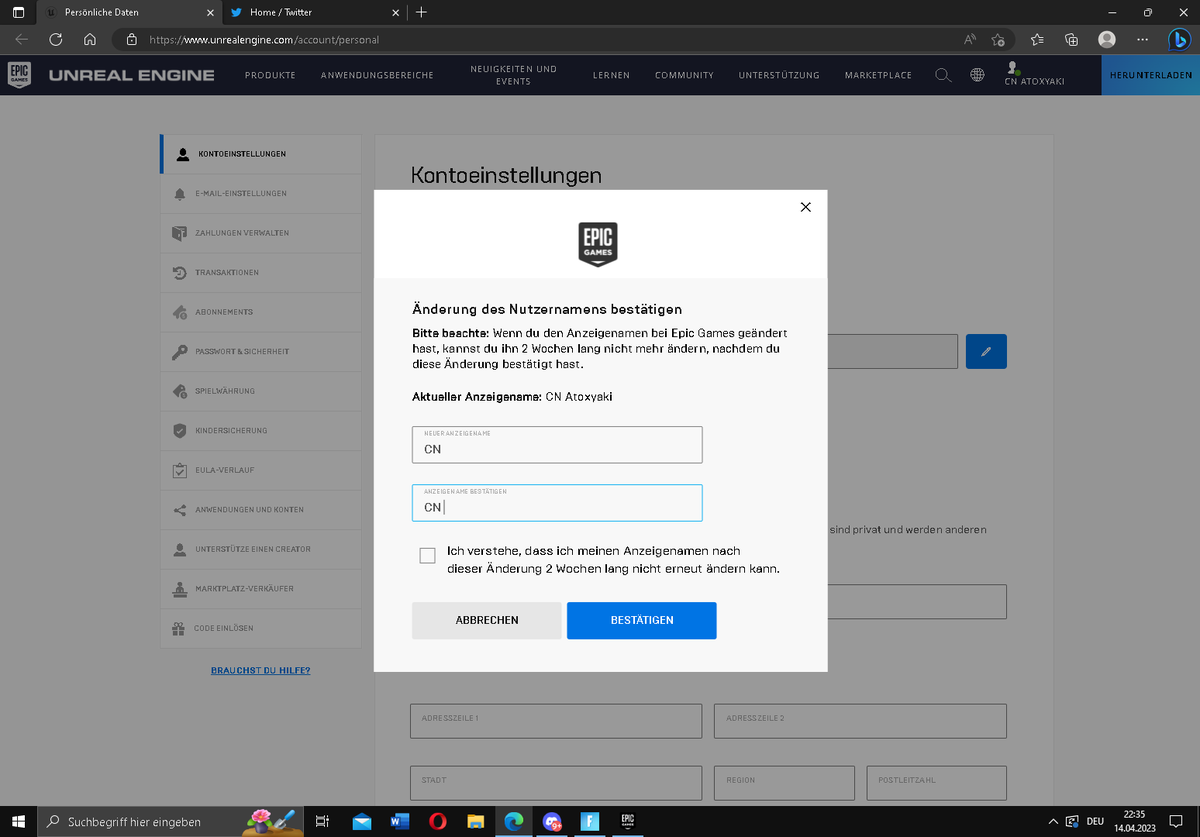Click the Adresszeile 1 input field

(556, 721)
